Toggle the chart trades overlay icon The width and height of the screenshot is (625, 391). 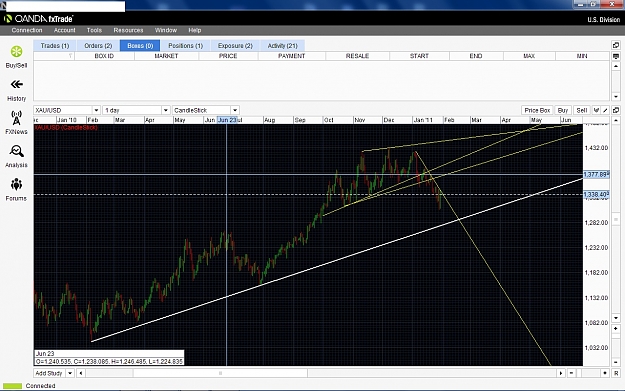point(596,110)
